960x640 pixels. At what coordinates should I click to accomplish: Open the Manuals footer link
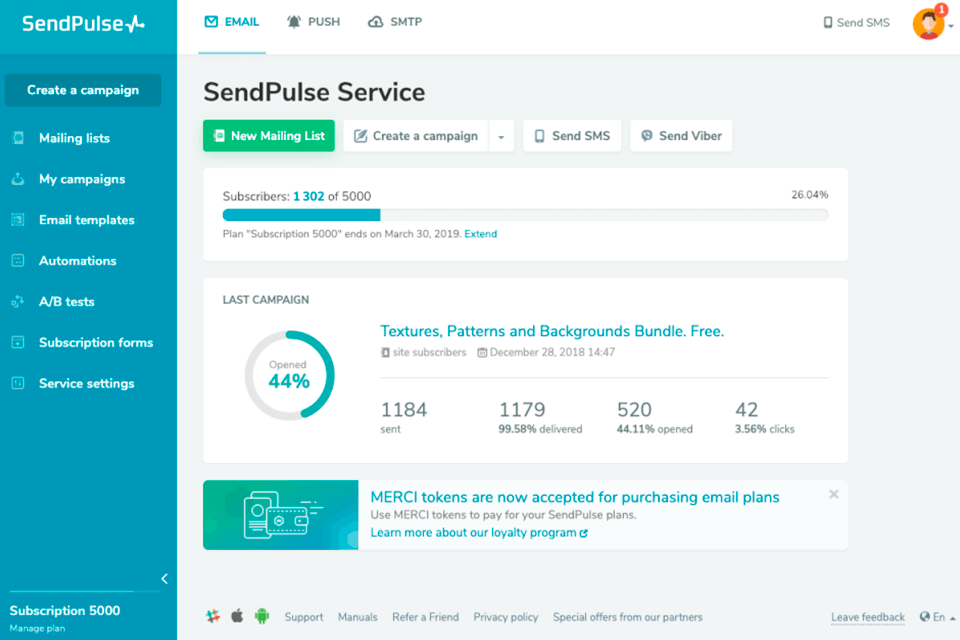click(x=358, y=617)
